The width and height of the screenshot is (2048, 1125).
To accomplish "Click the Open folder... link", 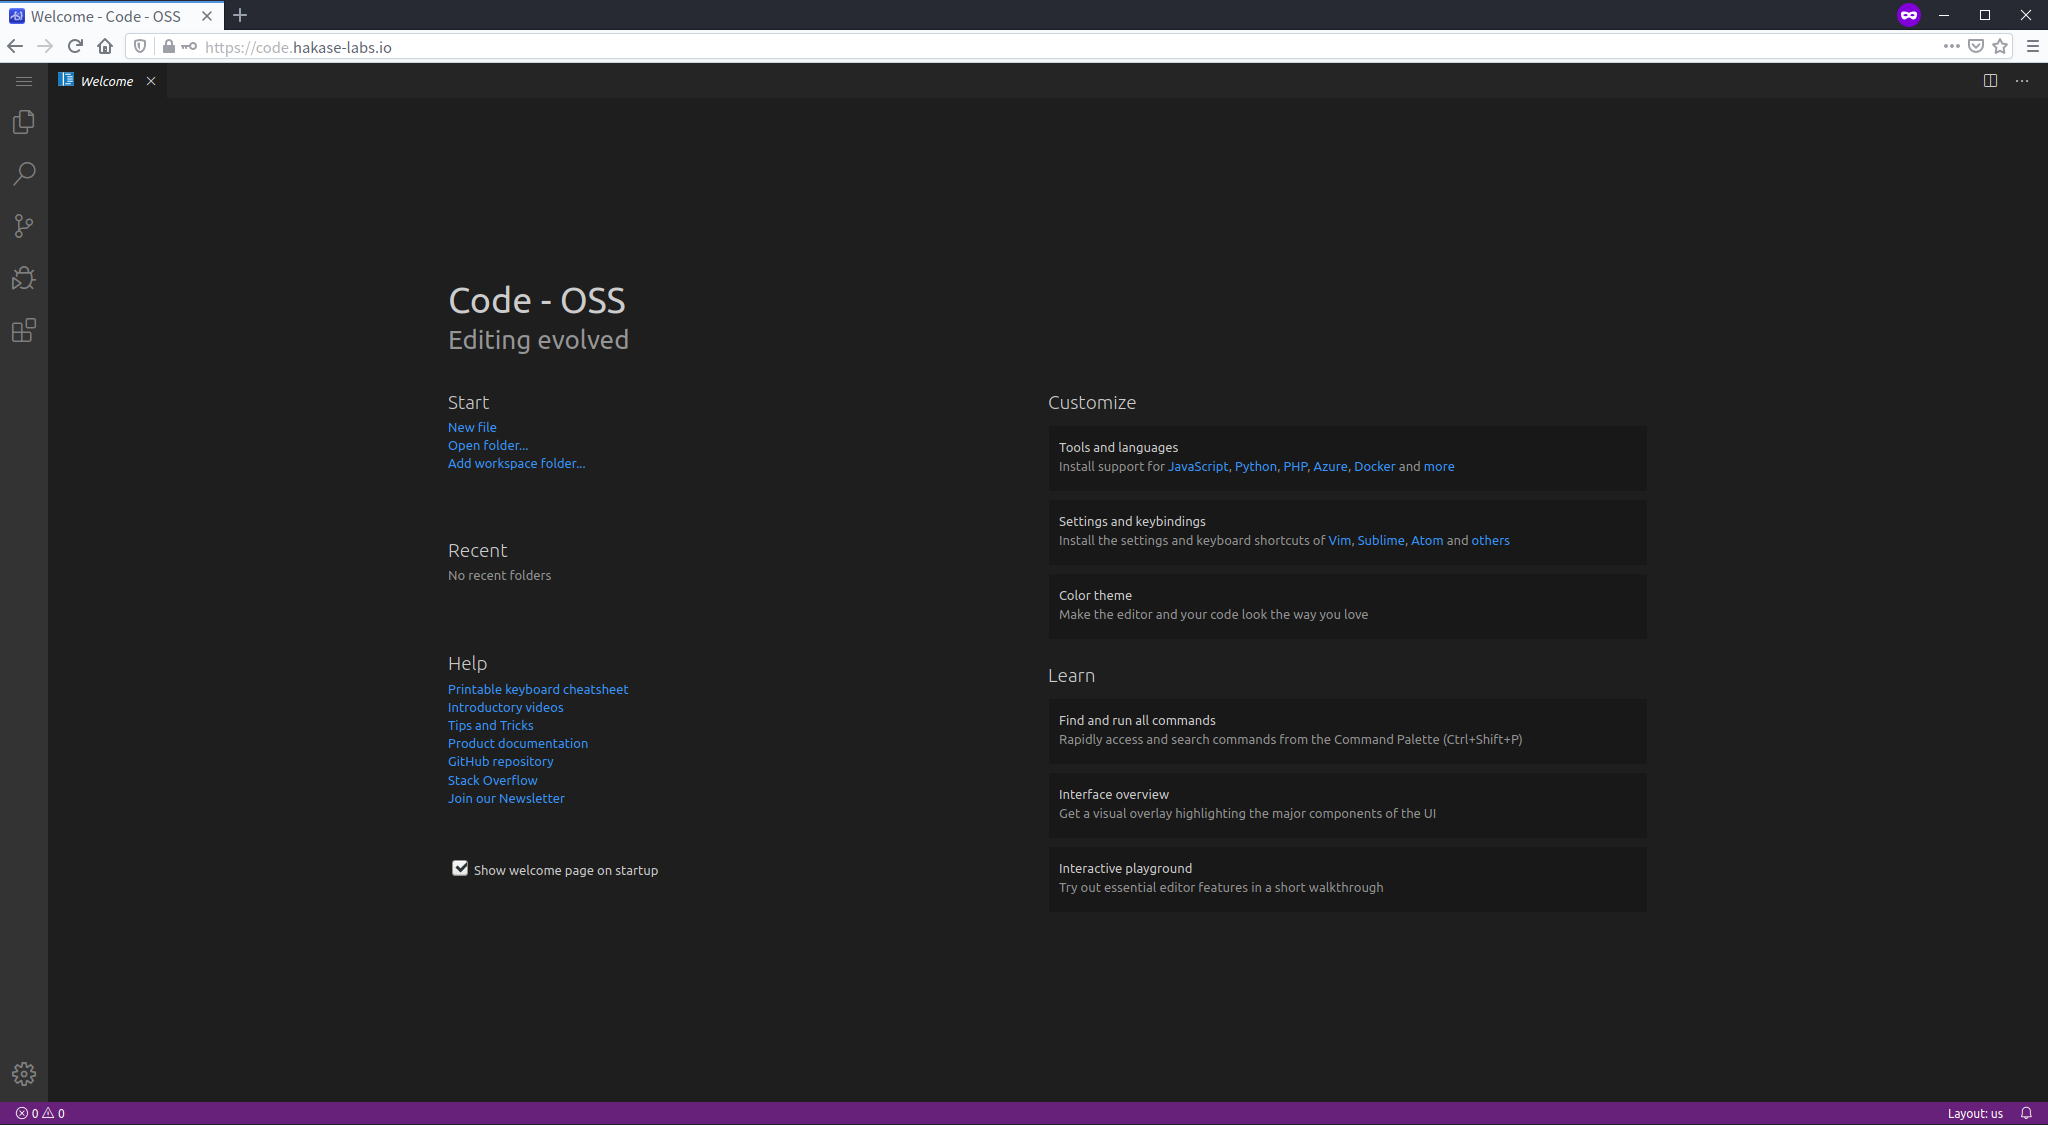I will click(x=488, y=445).
